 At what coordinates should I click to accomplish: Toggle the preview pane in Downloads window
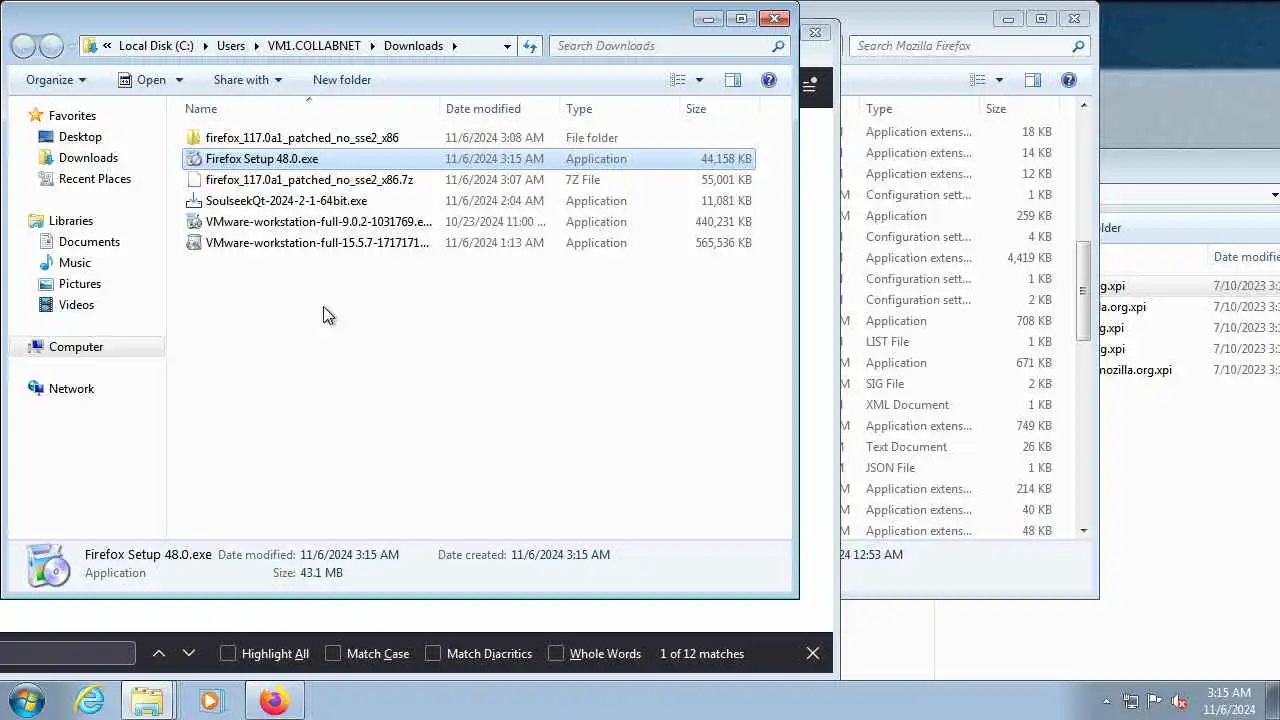pyautogui.click(x=733, y=80)
